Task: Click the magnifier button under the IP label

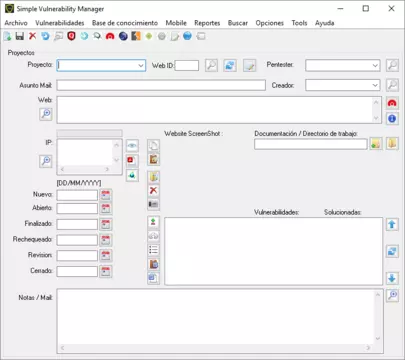Action: coord(46,161)
